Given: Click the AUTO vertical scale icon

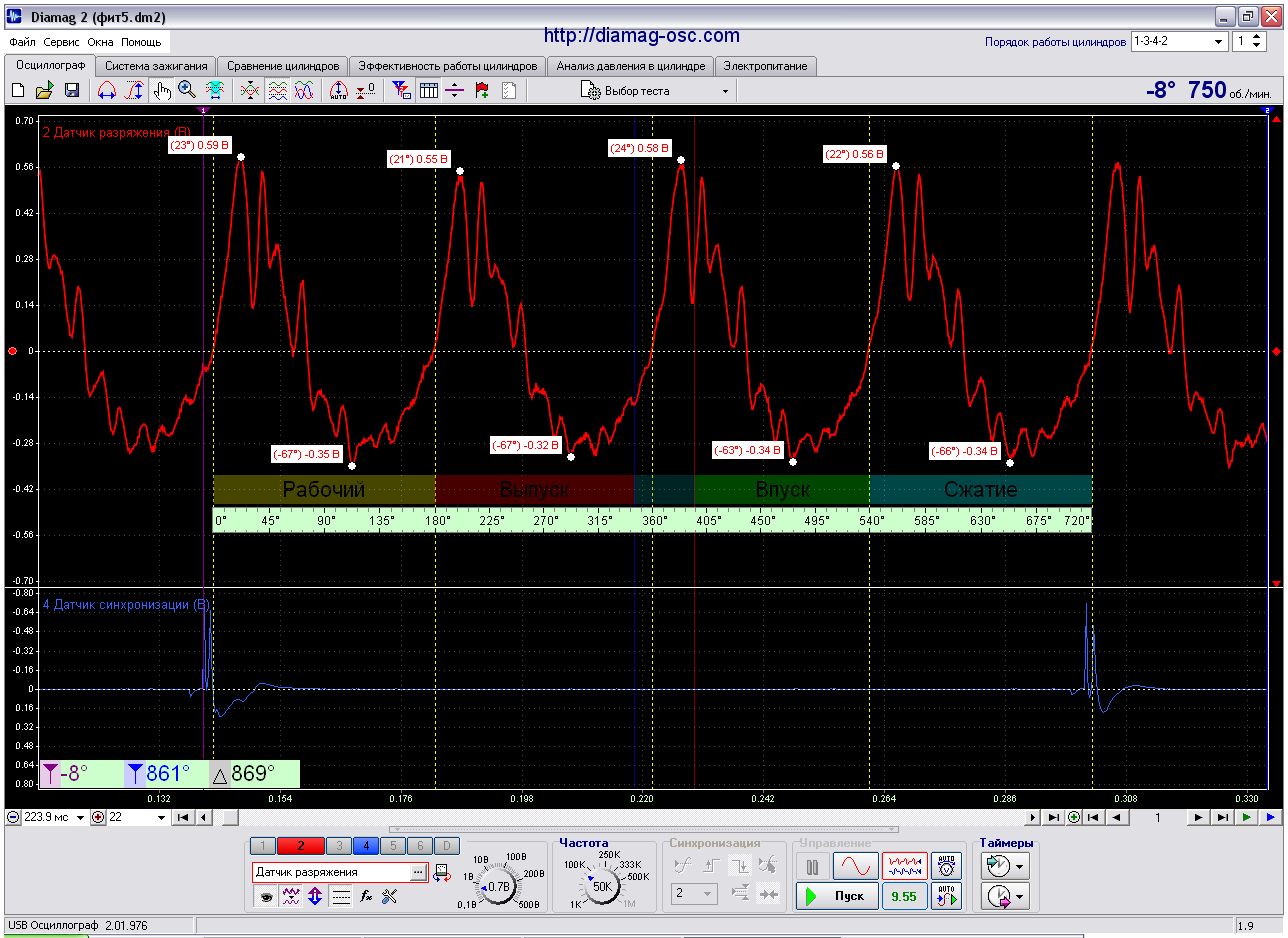Looking at the screenshot, I should [x=339, y=91].
